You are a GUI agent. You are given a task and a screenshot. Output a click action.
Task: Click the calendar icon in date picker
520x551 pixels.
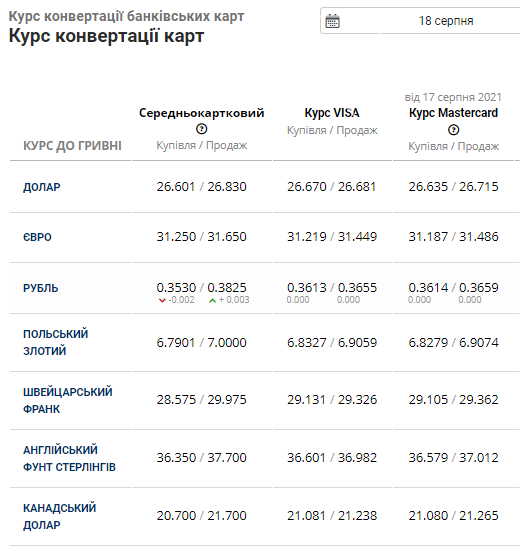coord(332,21)
